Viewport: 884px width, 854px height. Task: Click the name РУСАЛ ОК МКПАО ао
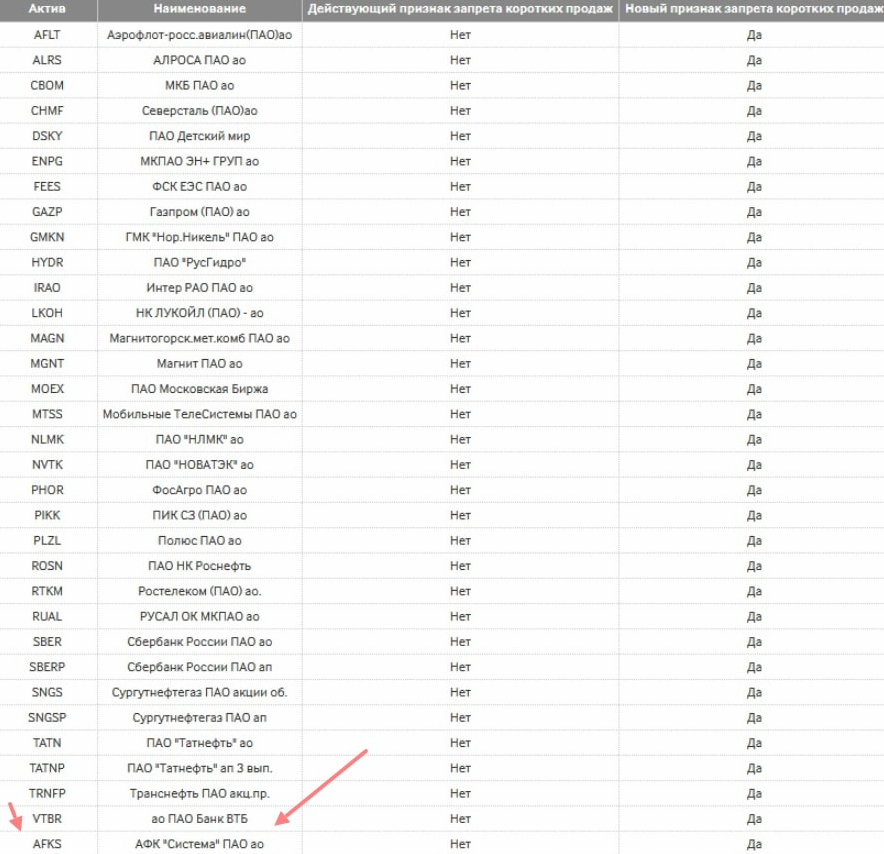200,617
